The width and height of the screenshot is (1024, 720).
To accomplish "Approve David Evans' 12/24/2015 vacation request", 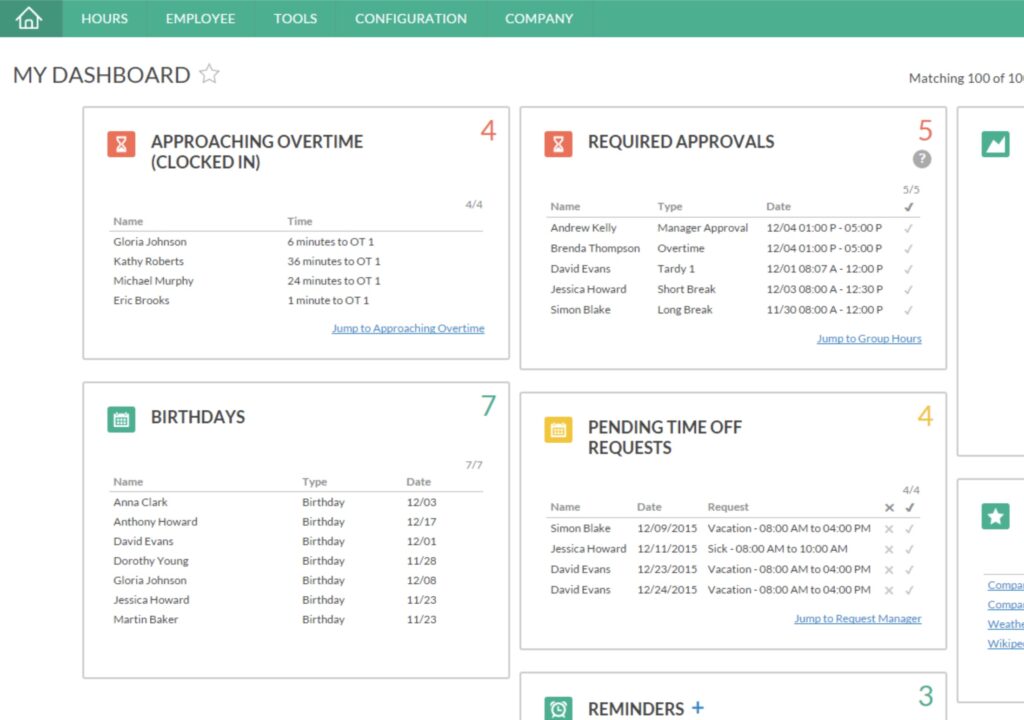I will [910, 590].
